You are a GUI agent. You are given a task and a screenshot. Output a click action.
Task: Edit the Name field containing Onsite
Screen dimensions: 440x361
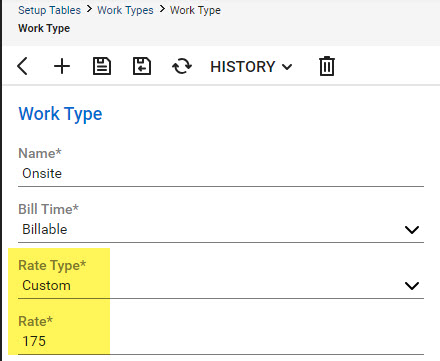coord(221,174)
